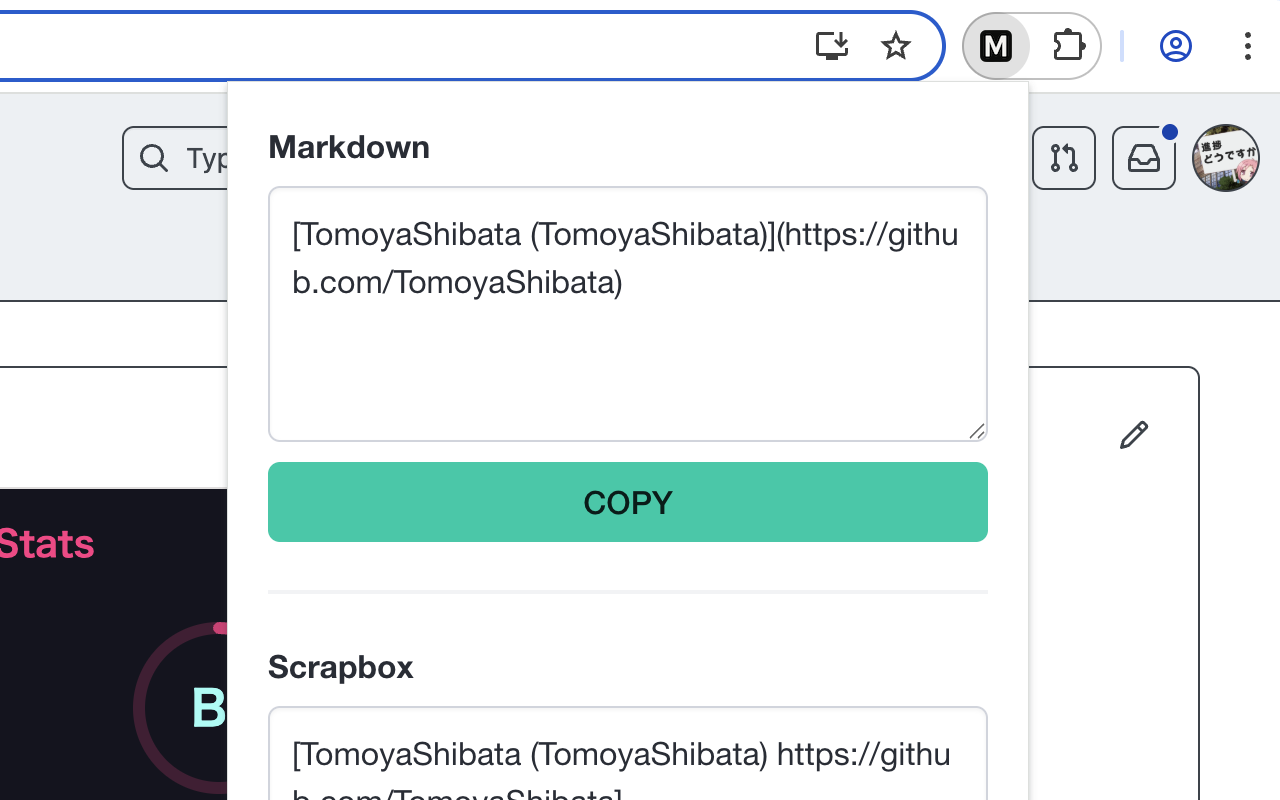Click the Scrapbox section label
This screenshot has height=800, width=1280.
[x=340, y=667]
